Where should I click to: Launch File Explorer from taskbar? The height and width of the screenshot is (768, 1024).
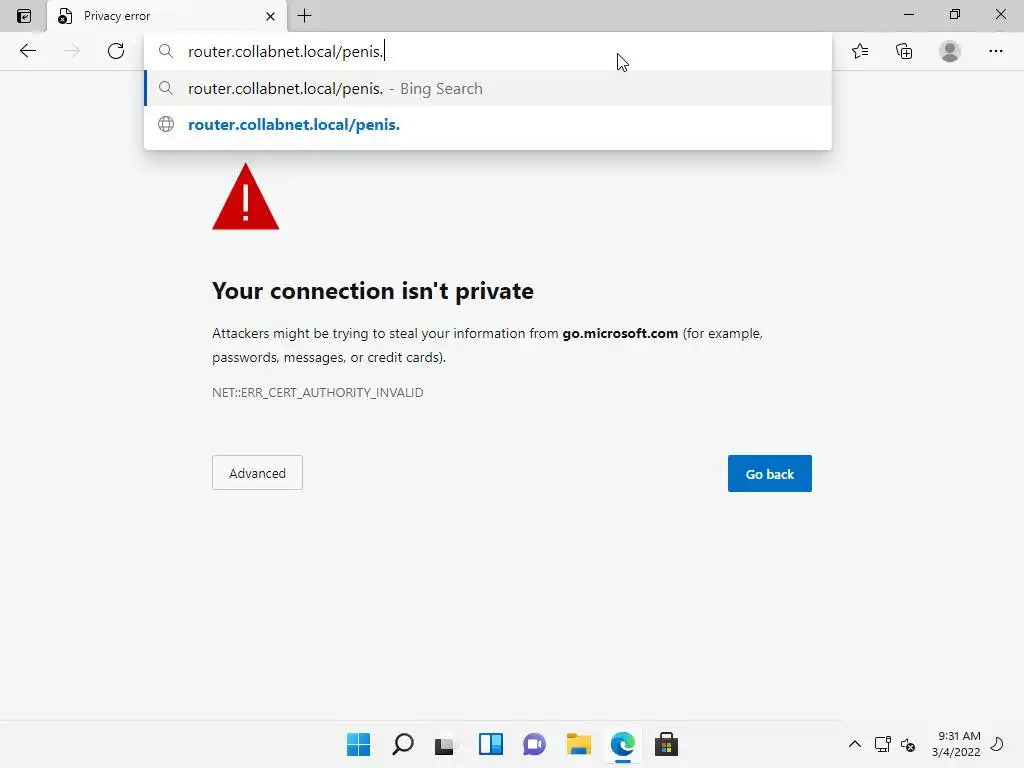(x=578, y=744)
